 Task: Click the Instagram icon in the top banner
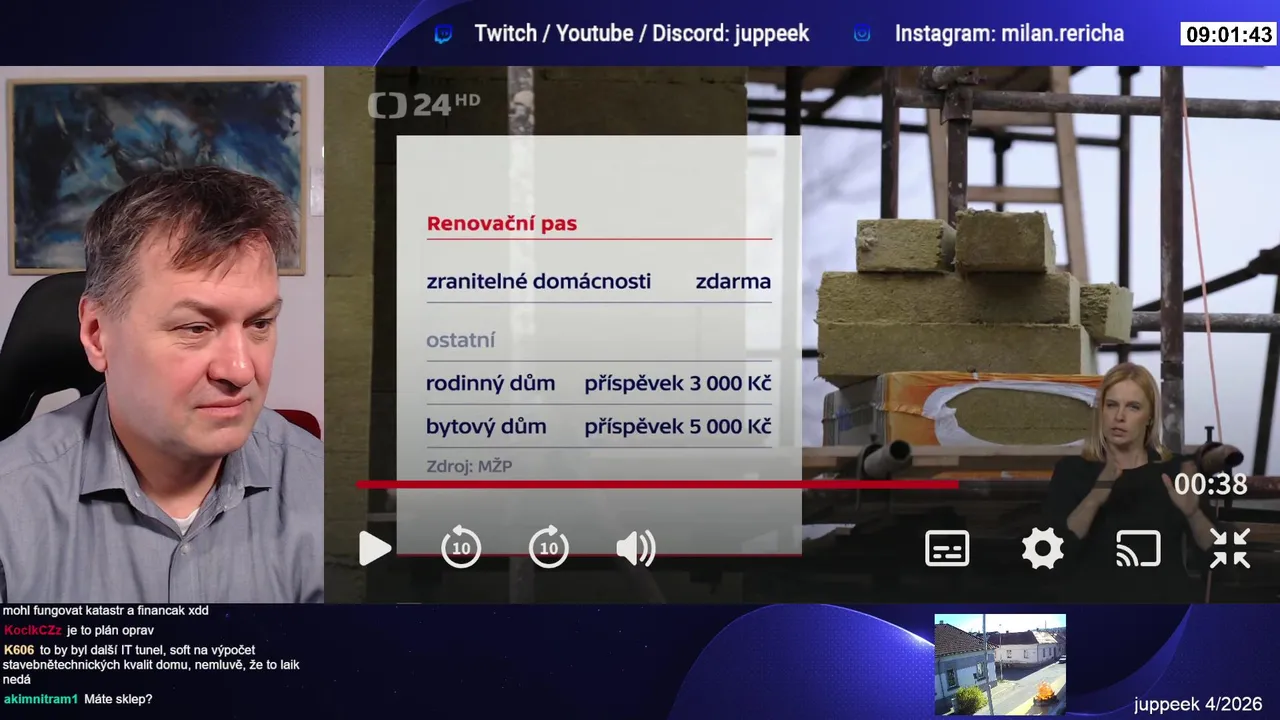pos(862,34)
